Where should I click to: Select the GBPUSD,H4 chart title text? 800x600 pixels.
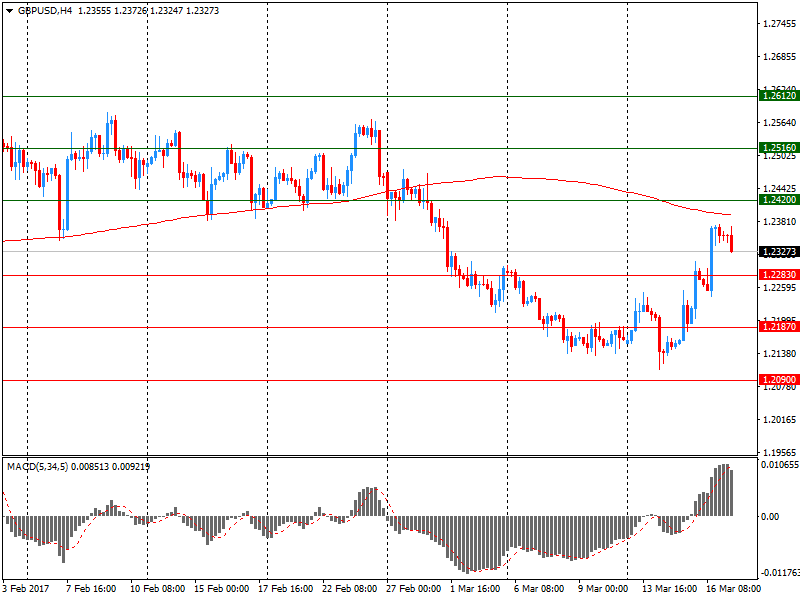(45, 11)
